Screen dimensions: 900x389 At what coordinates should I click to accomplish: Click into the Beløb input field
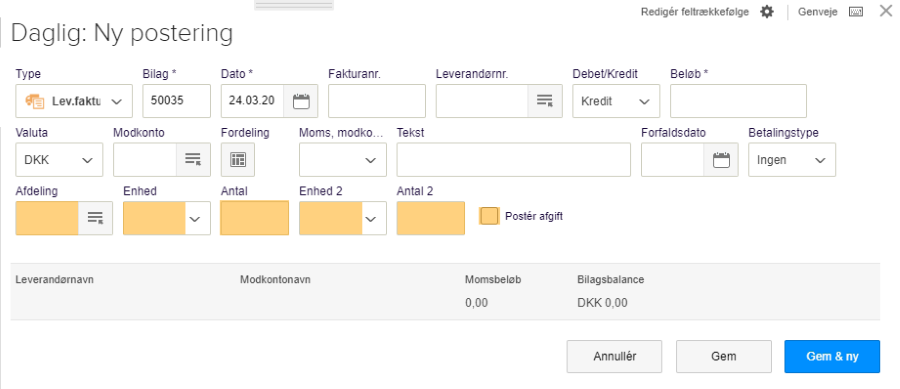[738, 101]
